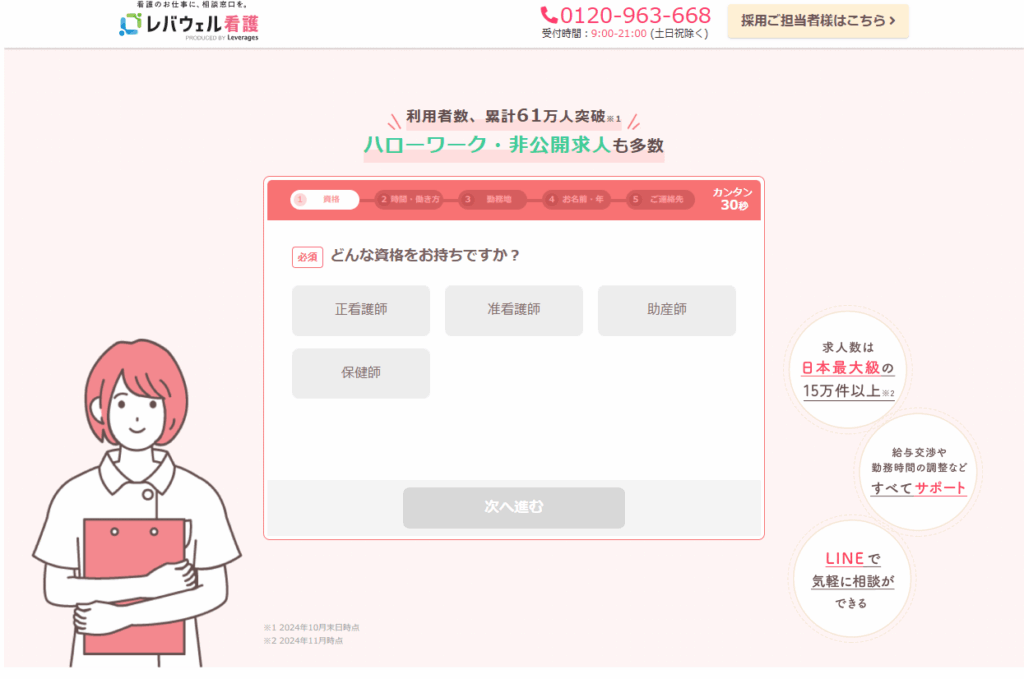Jump to step 4 お名前・年
Image resolution: width=1024 pixels, height=679 pixels.
coord(577,199)
